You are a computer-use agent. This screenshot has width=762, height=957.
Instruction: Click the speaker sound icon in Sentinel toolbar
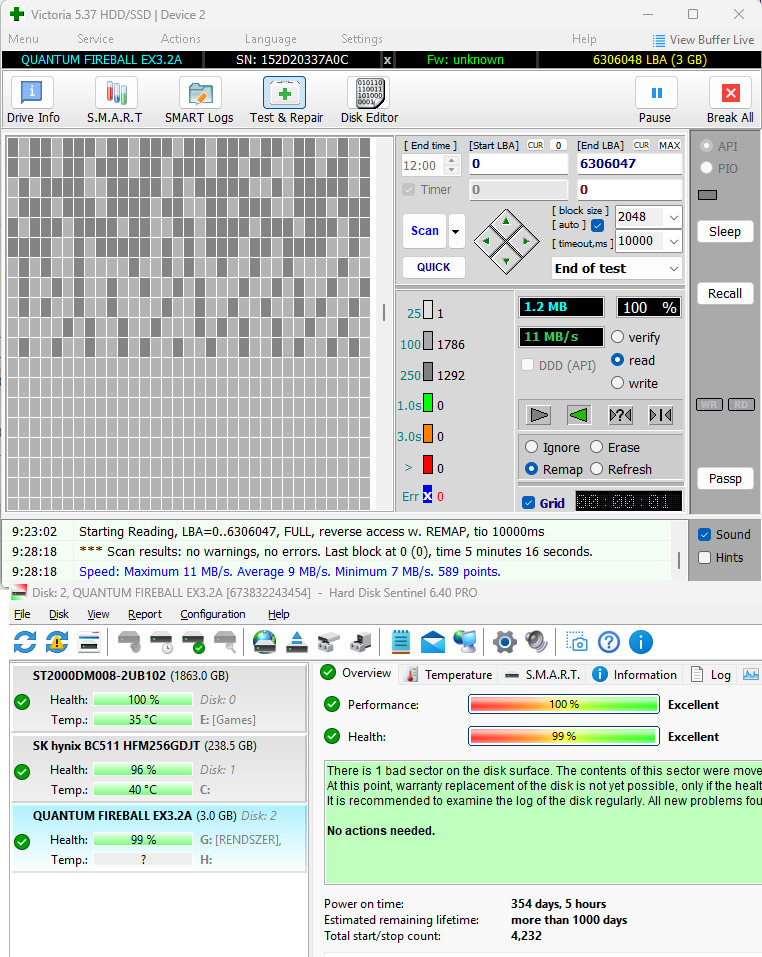tap(536, 642)
